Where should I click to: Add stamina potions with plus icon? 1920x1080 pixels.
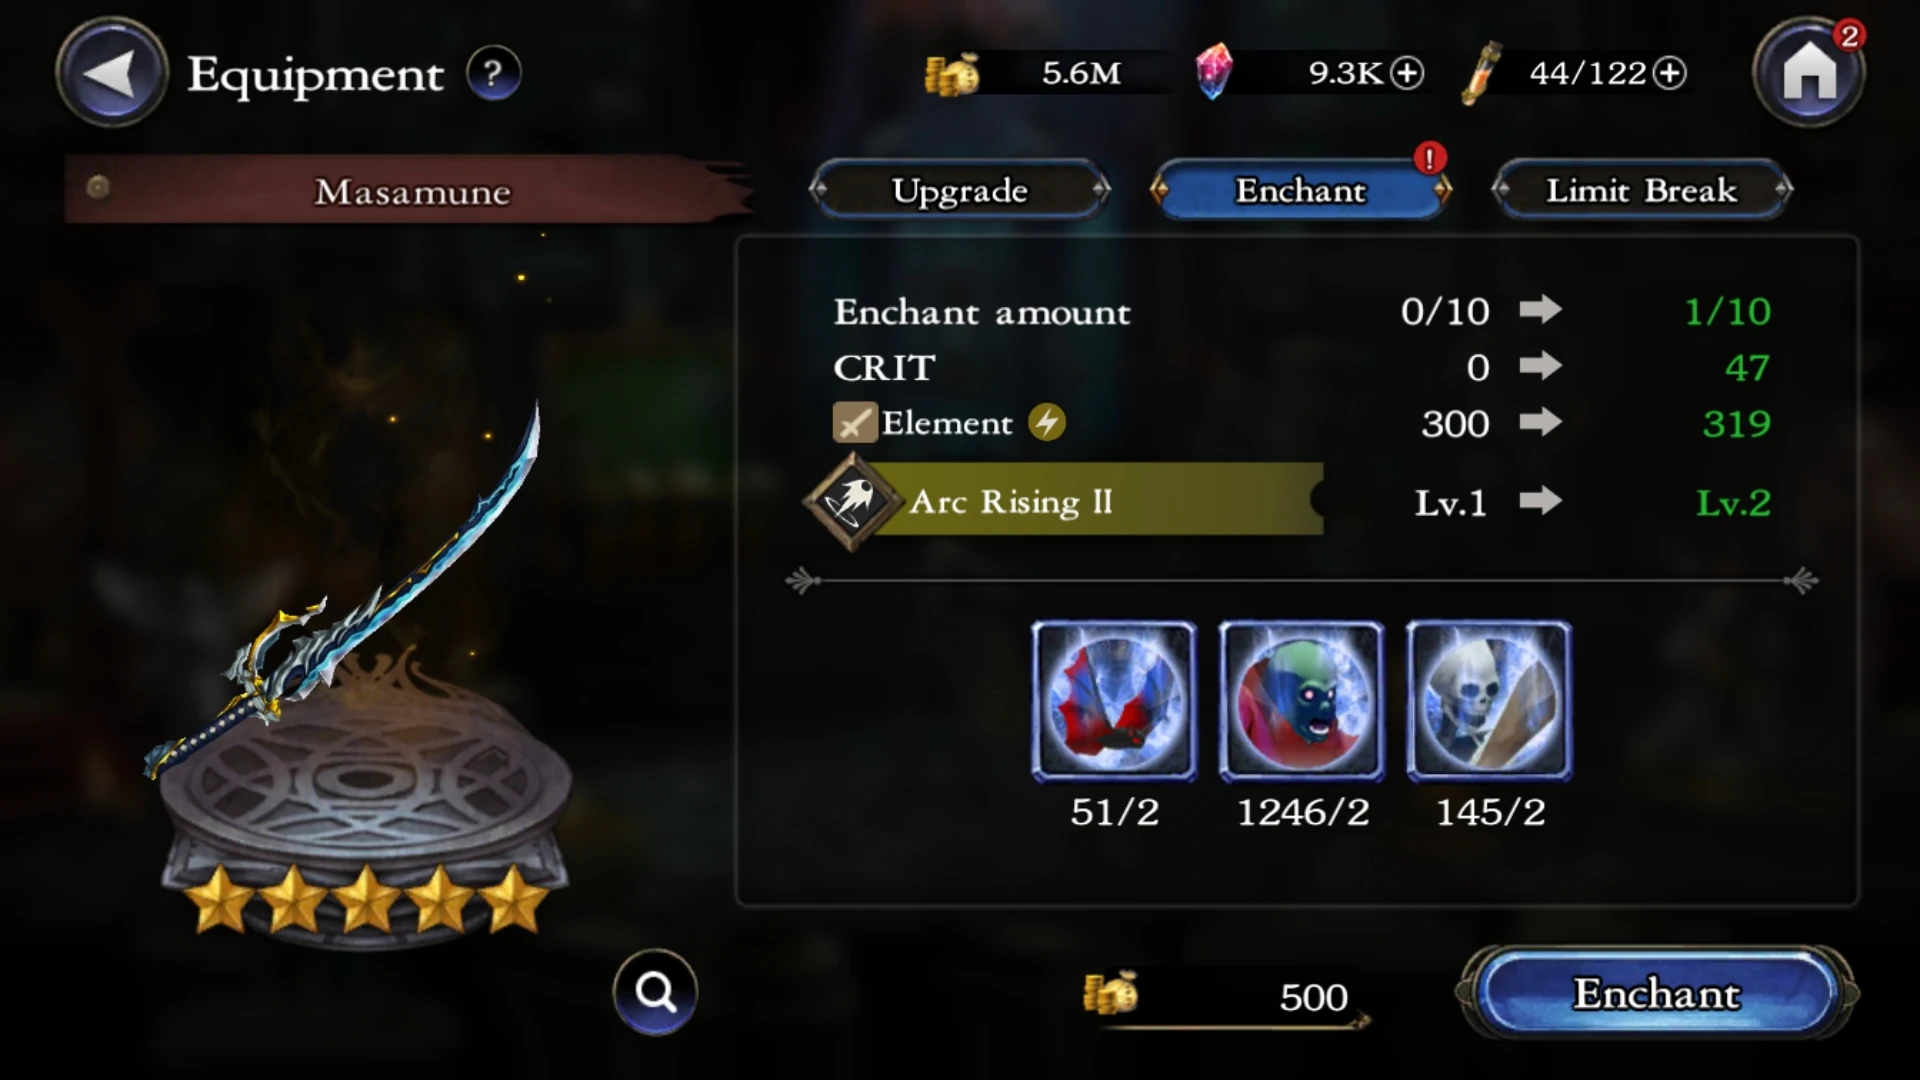tap(1669, 73)
